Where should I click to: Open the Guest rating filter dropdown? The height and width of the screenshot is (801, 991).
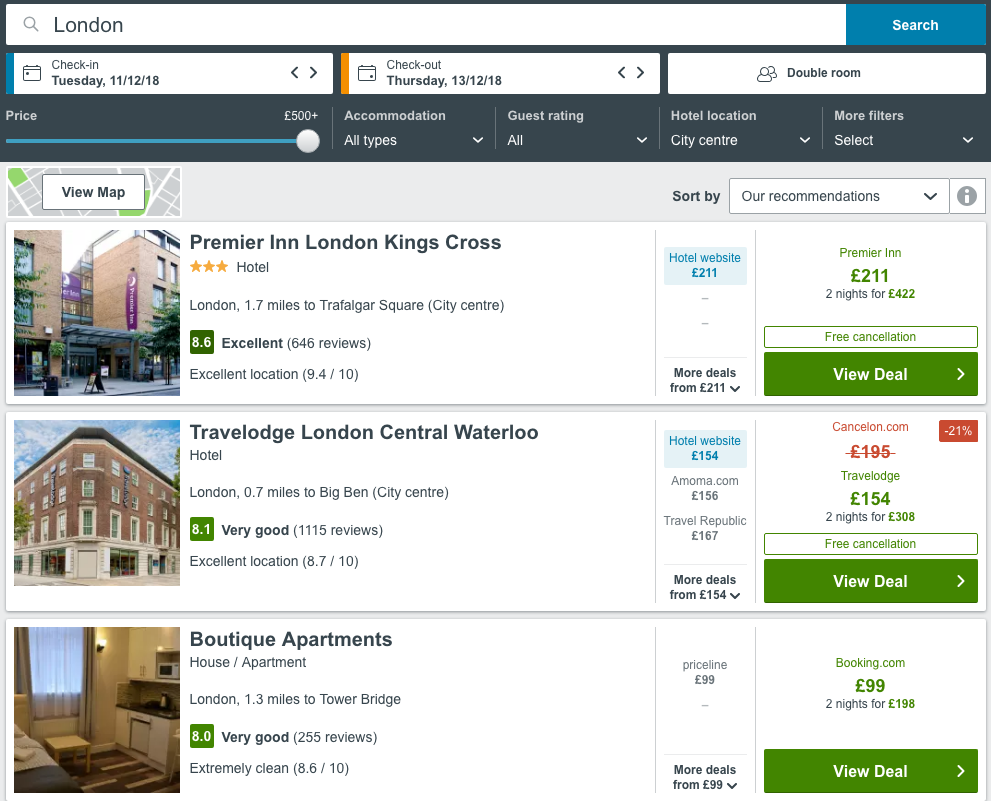pyautogui.click(x=577, y=140)
